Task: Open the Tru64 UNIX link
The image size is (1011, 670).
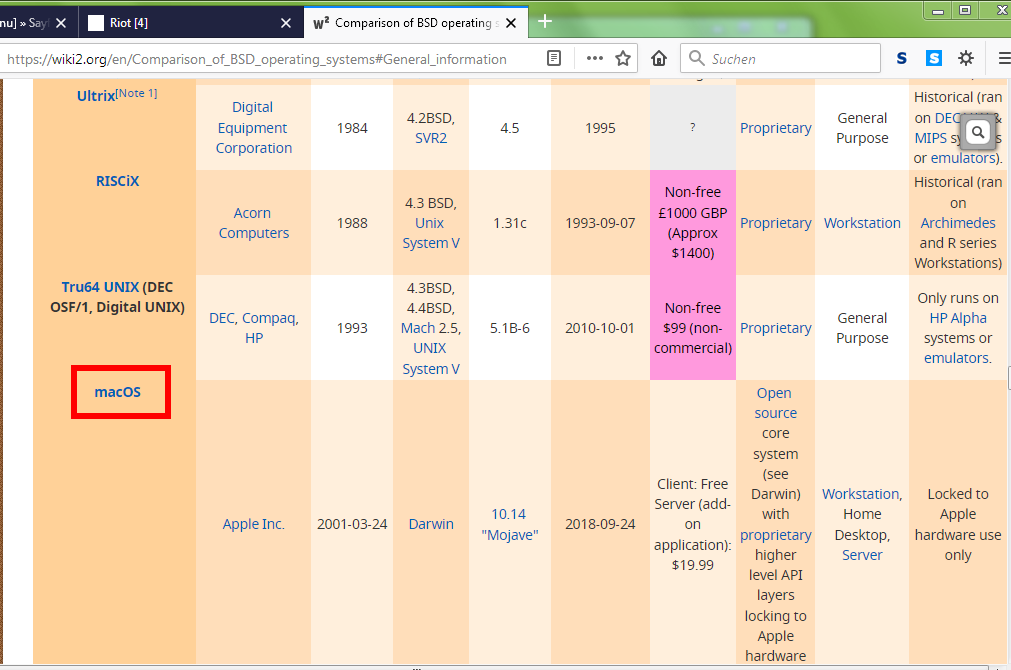Action: 100,287
